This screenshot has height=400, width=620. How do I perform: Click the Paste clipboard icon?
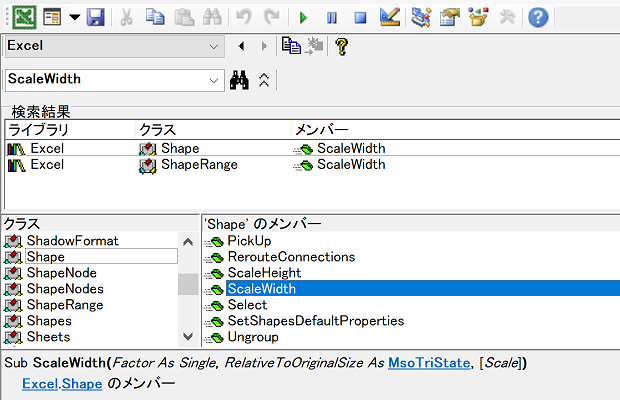184,17
